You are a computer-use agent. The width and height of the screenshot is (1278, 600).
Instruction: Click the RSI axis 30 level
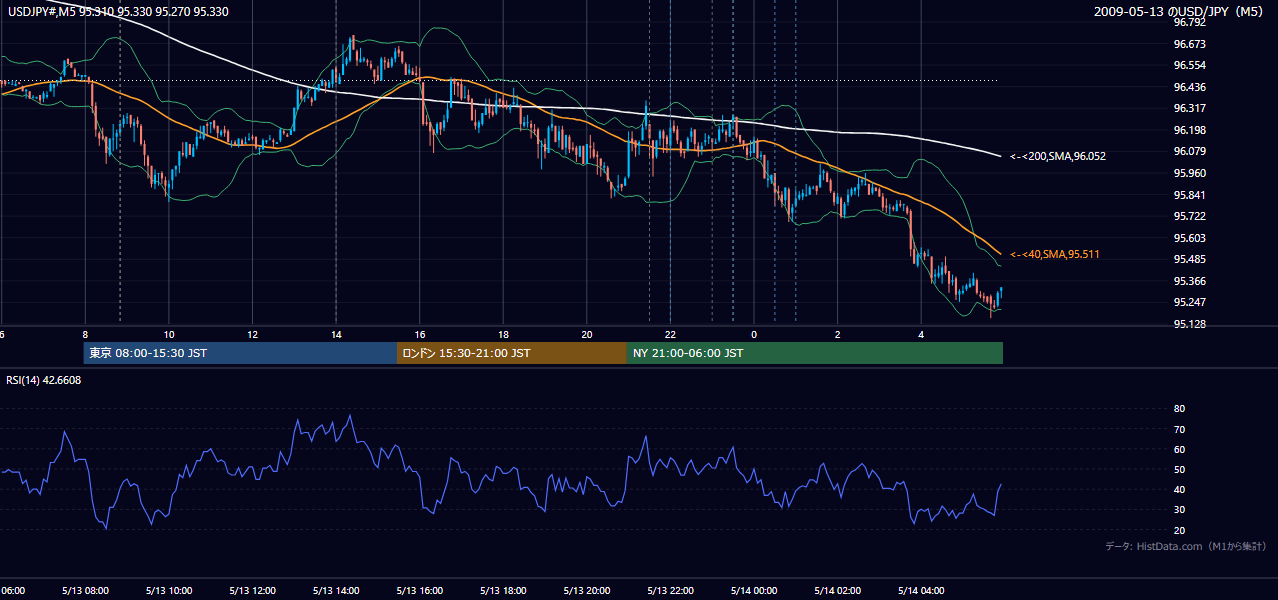[x=1179, y=510]
